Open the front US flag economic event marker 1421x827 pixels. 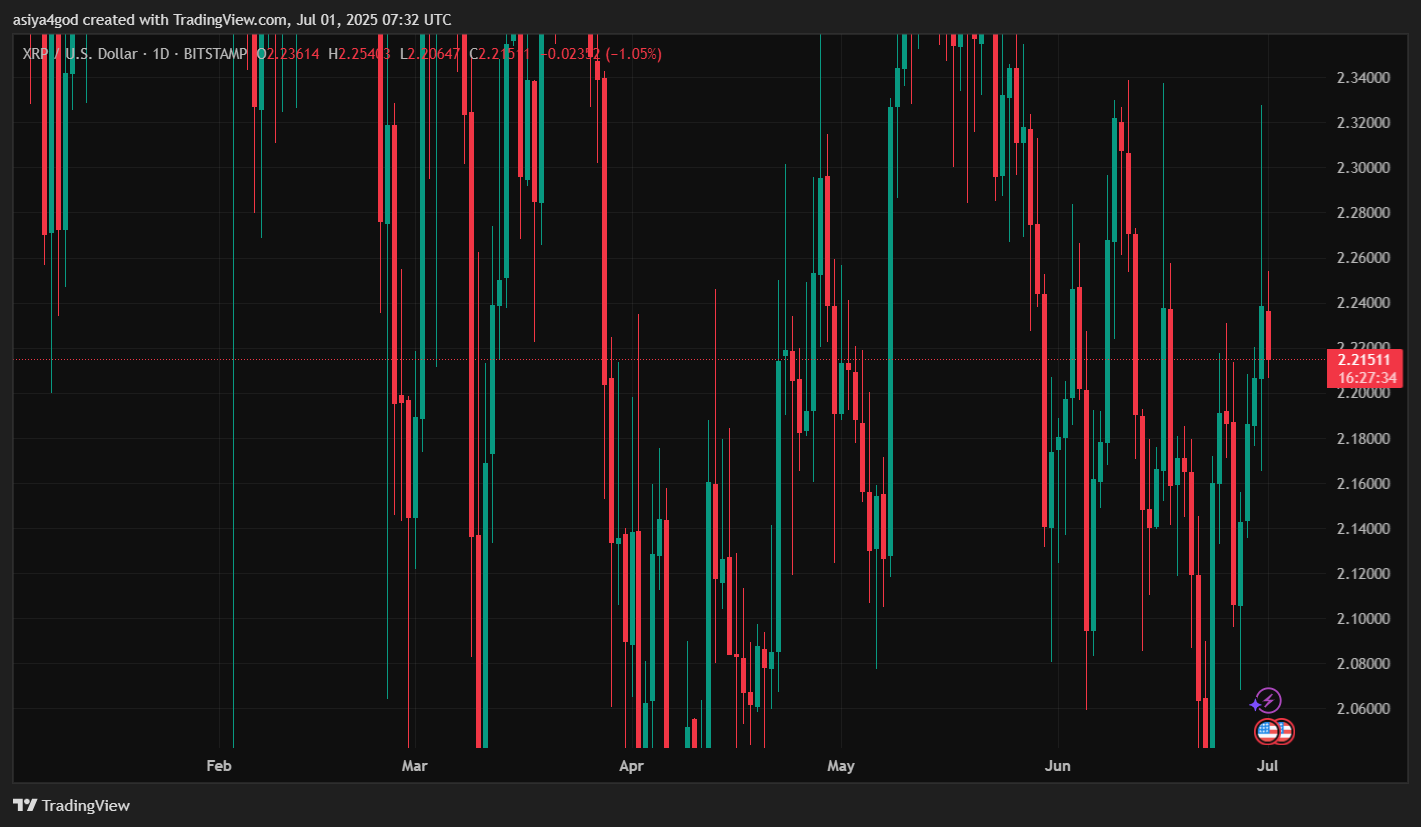click(1267, 732)
